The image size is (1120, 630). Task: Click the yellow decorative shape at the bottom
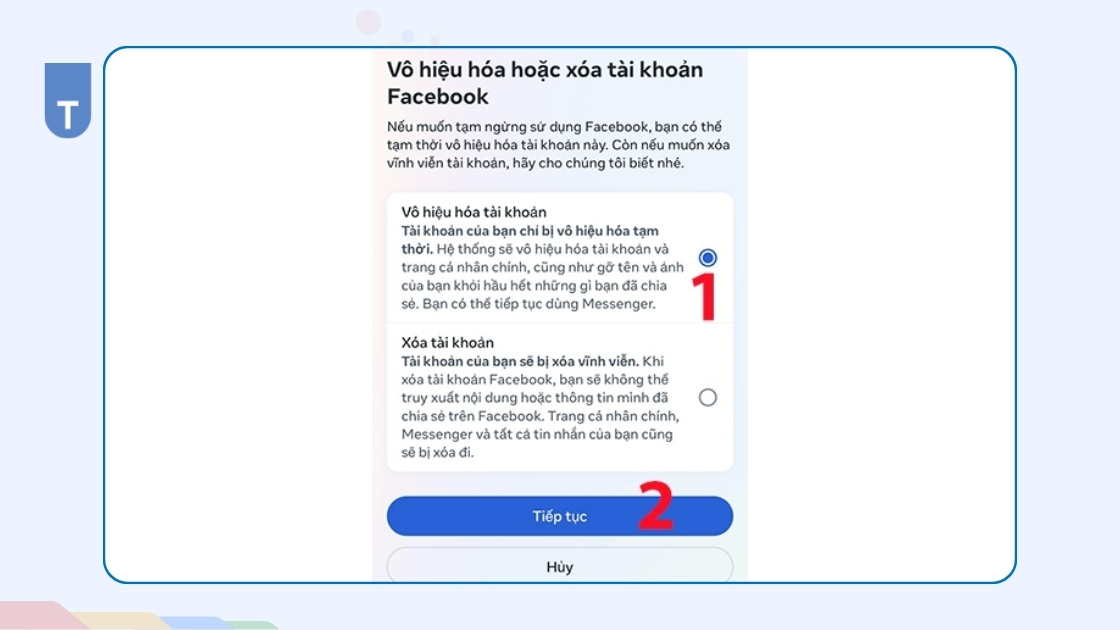pyautogui.click(x=121, y=621)
